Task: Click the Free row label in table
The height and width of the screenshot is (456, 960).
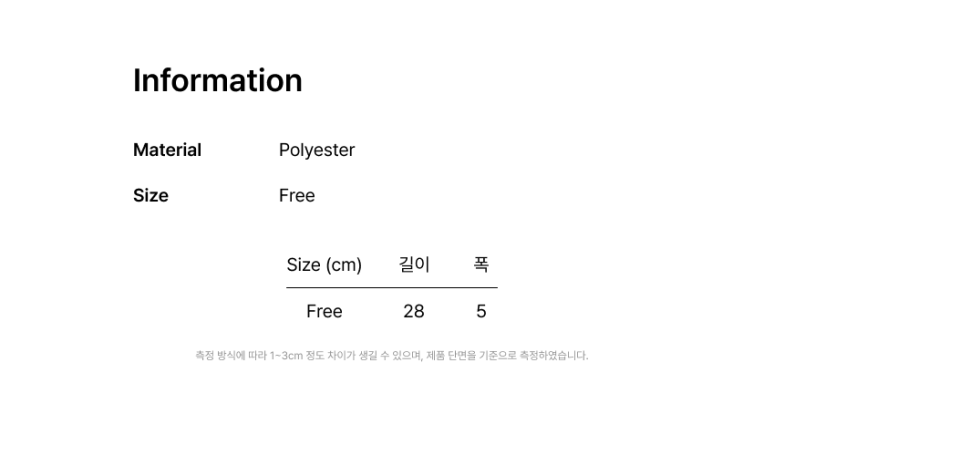Action: [x=324, y=311]
